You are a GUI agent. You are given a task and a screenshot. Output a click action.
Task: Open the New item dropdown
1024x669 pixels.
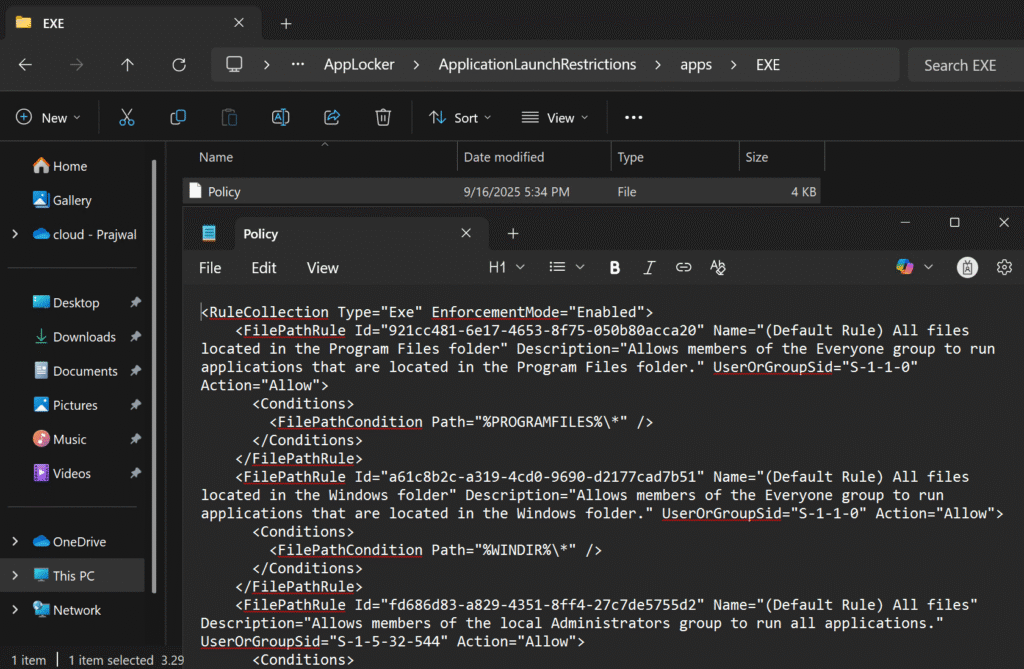48,118
